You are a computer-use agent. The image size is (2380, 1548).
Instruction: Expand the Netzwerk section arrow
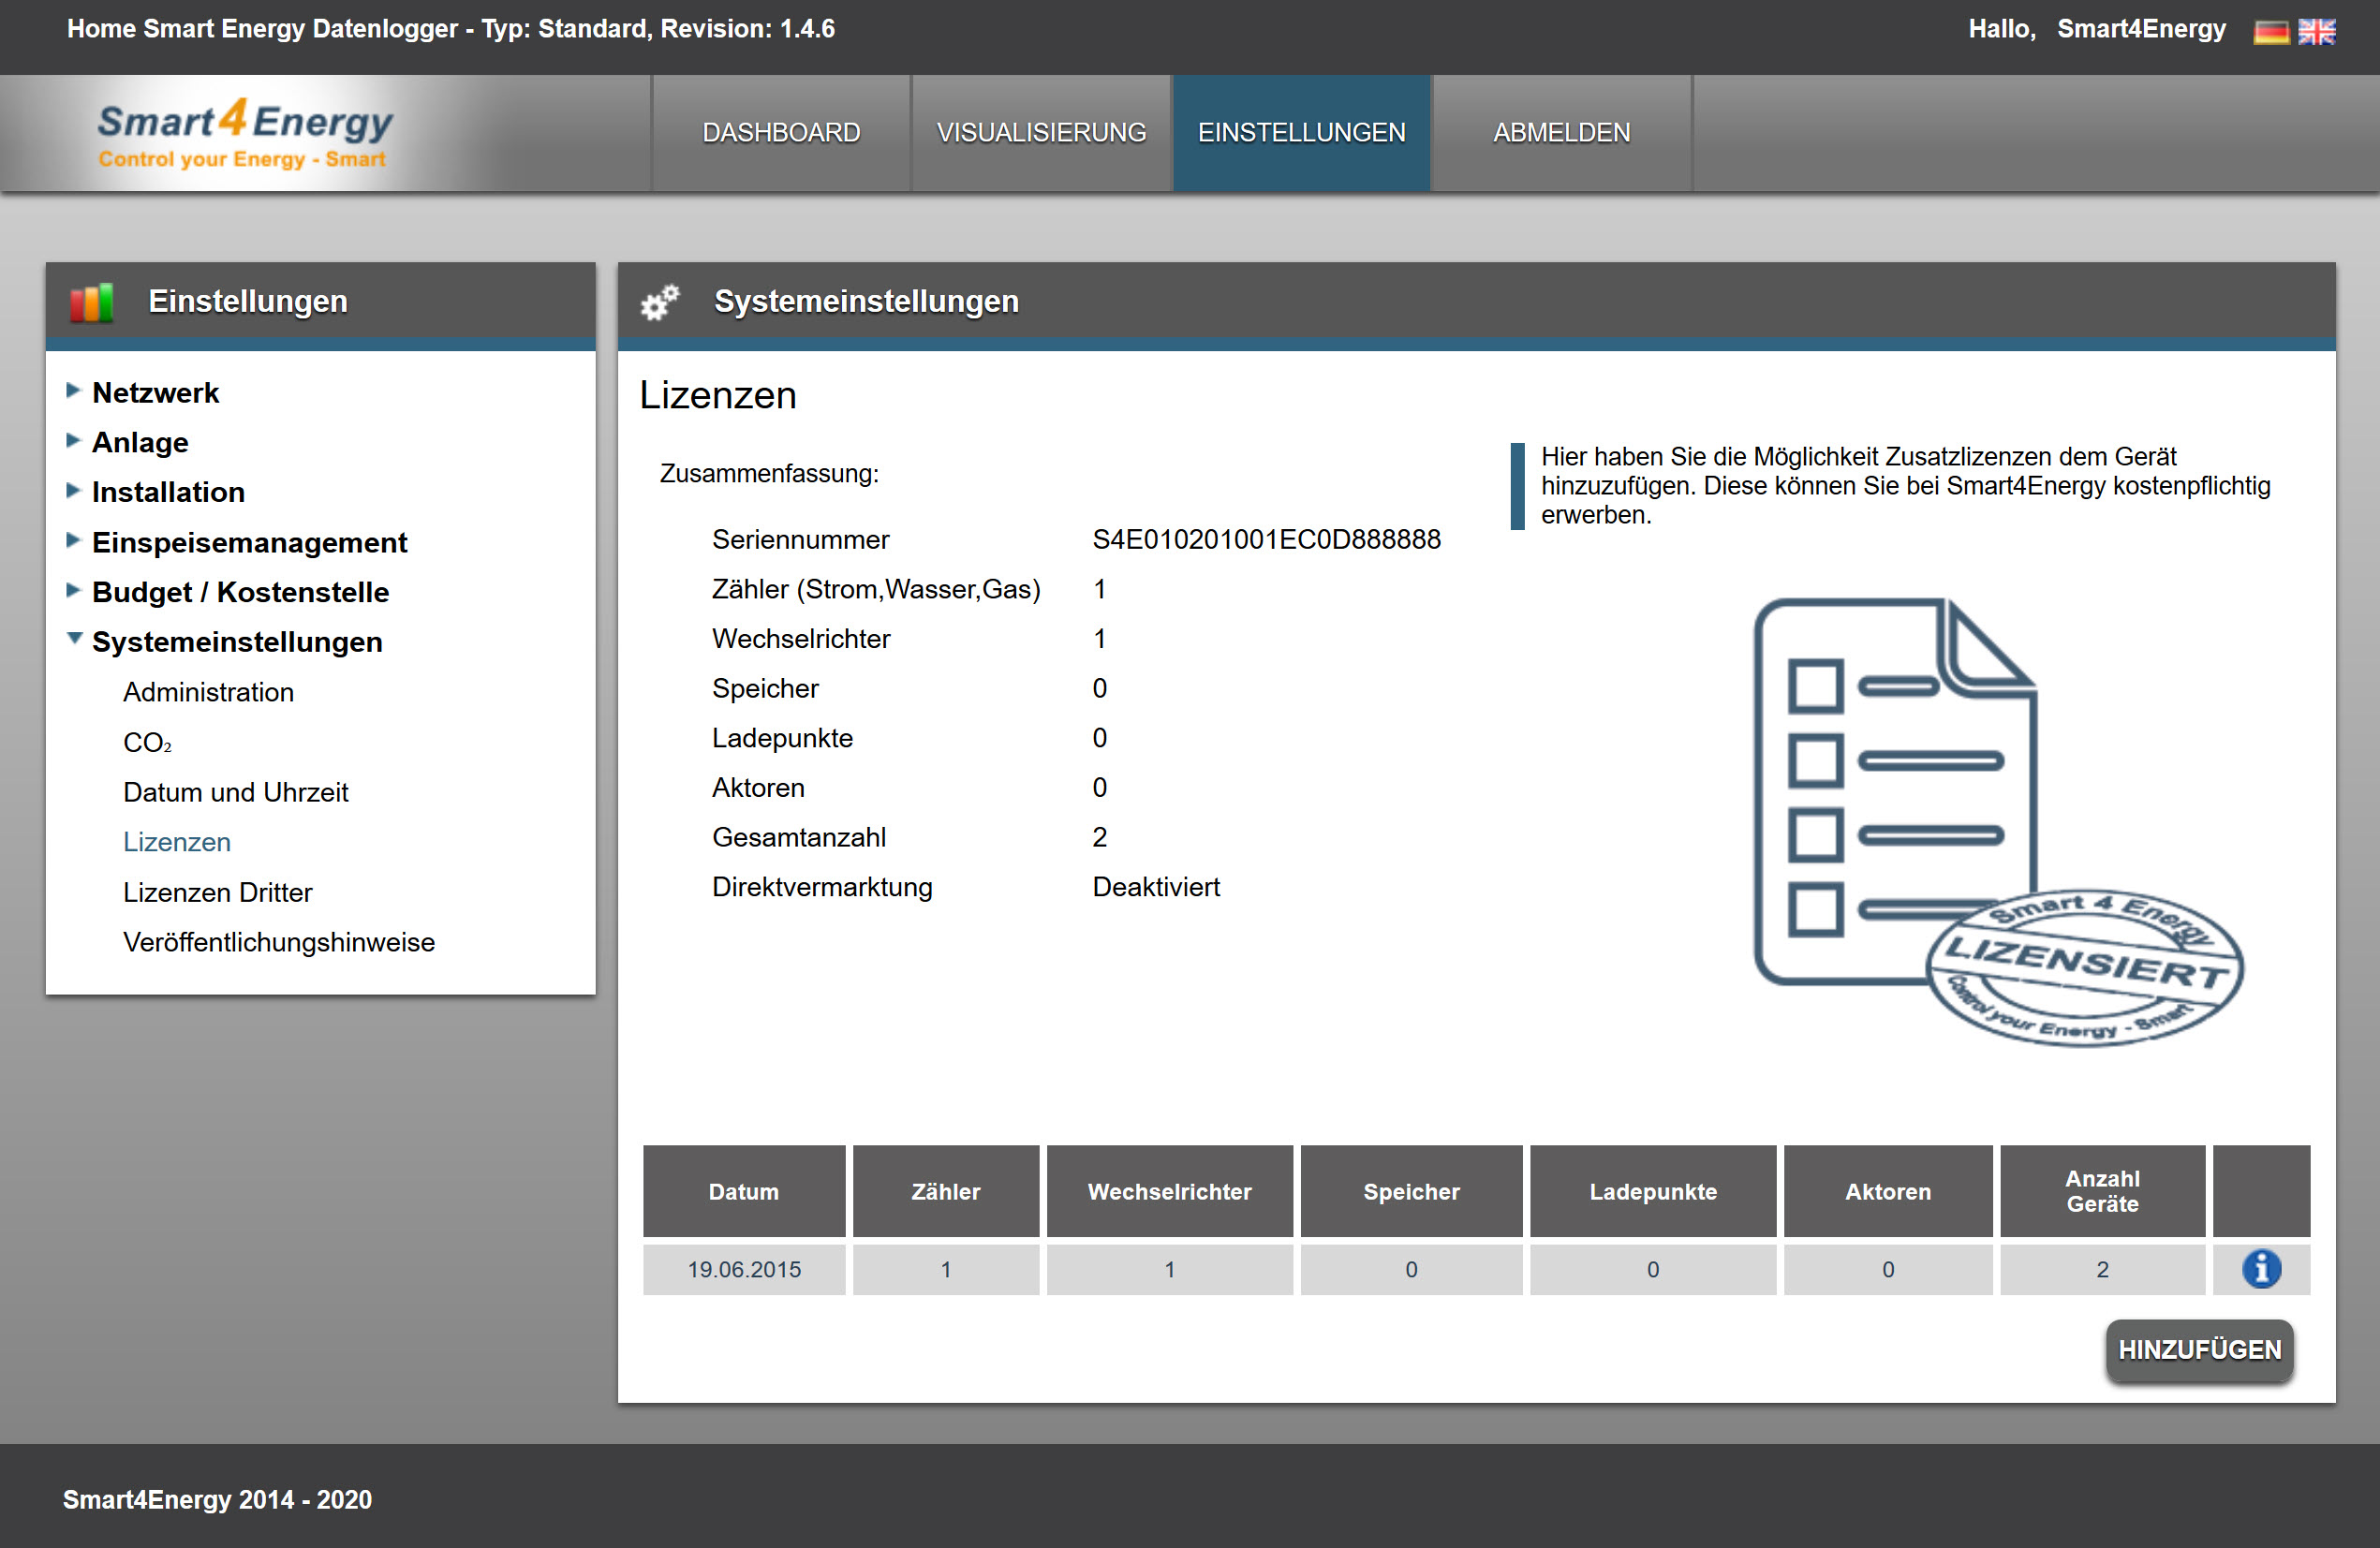click(73, 391)
